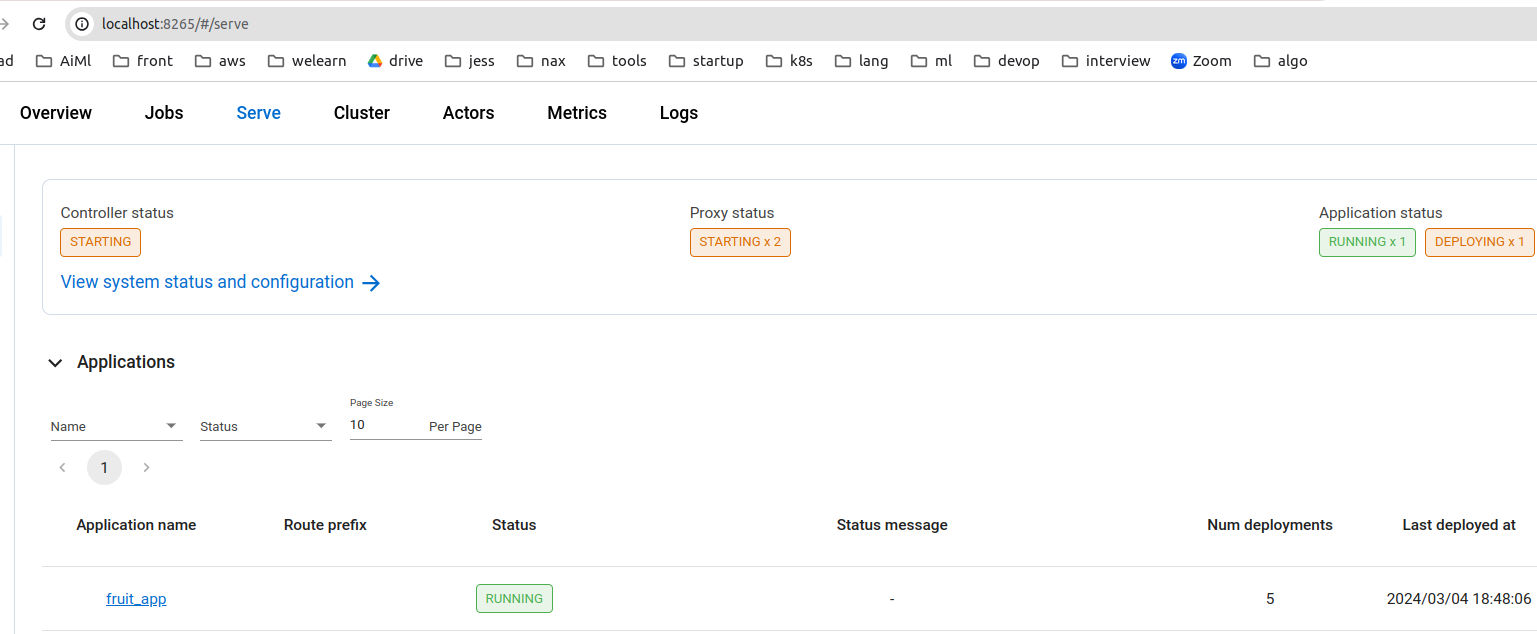Image resolution: width=1537 pixels, height=634 pixels.
Task: Click the RUNNING x 1 application status chip
Action: pyautogui.click(x=1367, y=242)
